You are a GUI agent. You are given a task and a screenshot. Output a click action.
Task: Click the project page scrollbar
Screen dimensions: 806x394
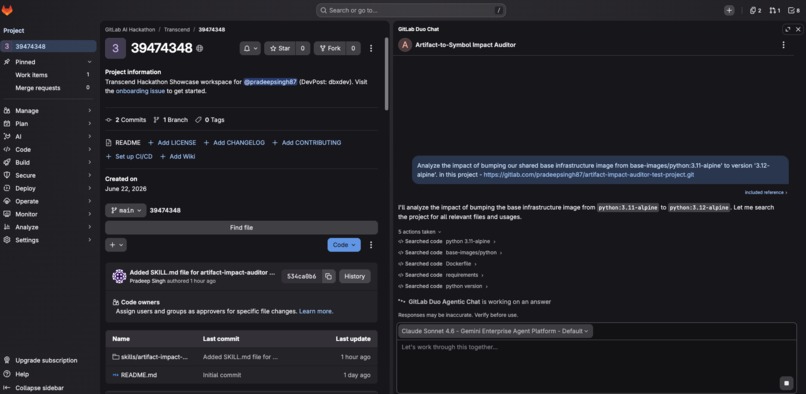(387, 73)
